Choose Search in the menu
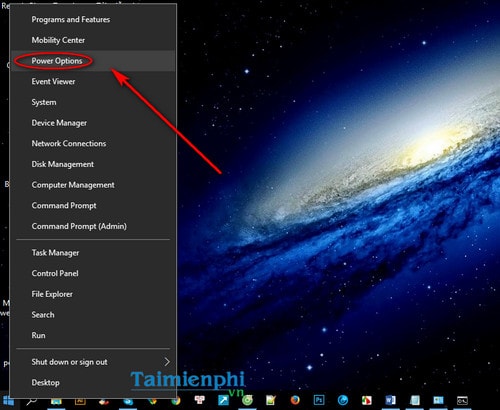 point(93,315)
